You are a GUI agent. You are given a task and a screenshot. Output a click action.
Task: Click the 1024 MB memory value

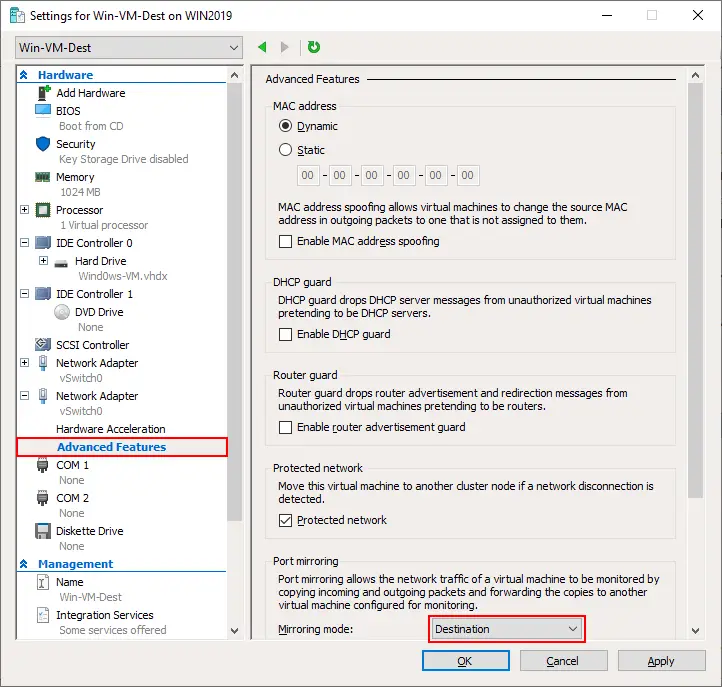tap(80, 192)
